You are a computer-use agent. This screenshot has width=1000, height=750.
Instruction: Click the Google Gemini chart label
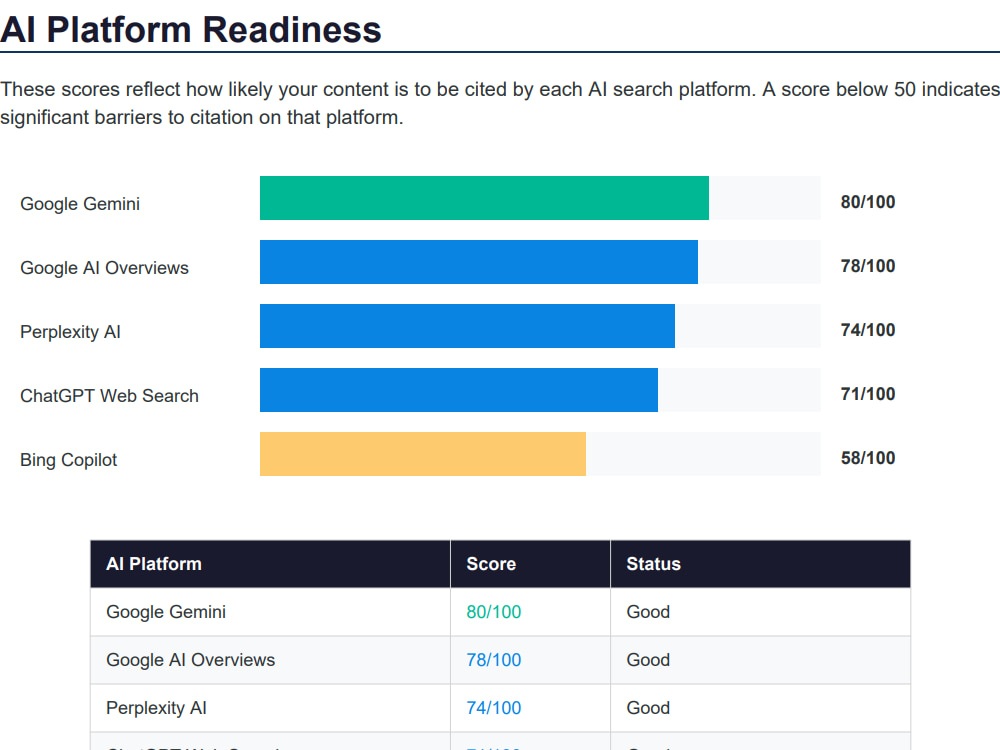[x=80, y=204]
